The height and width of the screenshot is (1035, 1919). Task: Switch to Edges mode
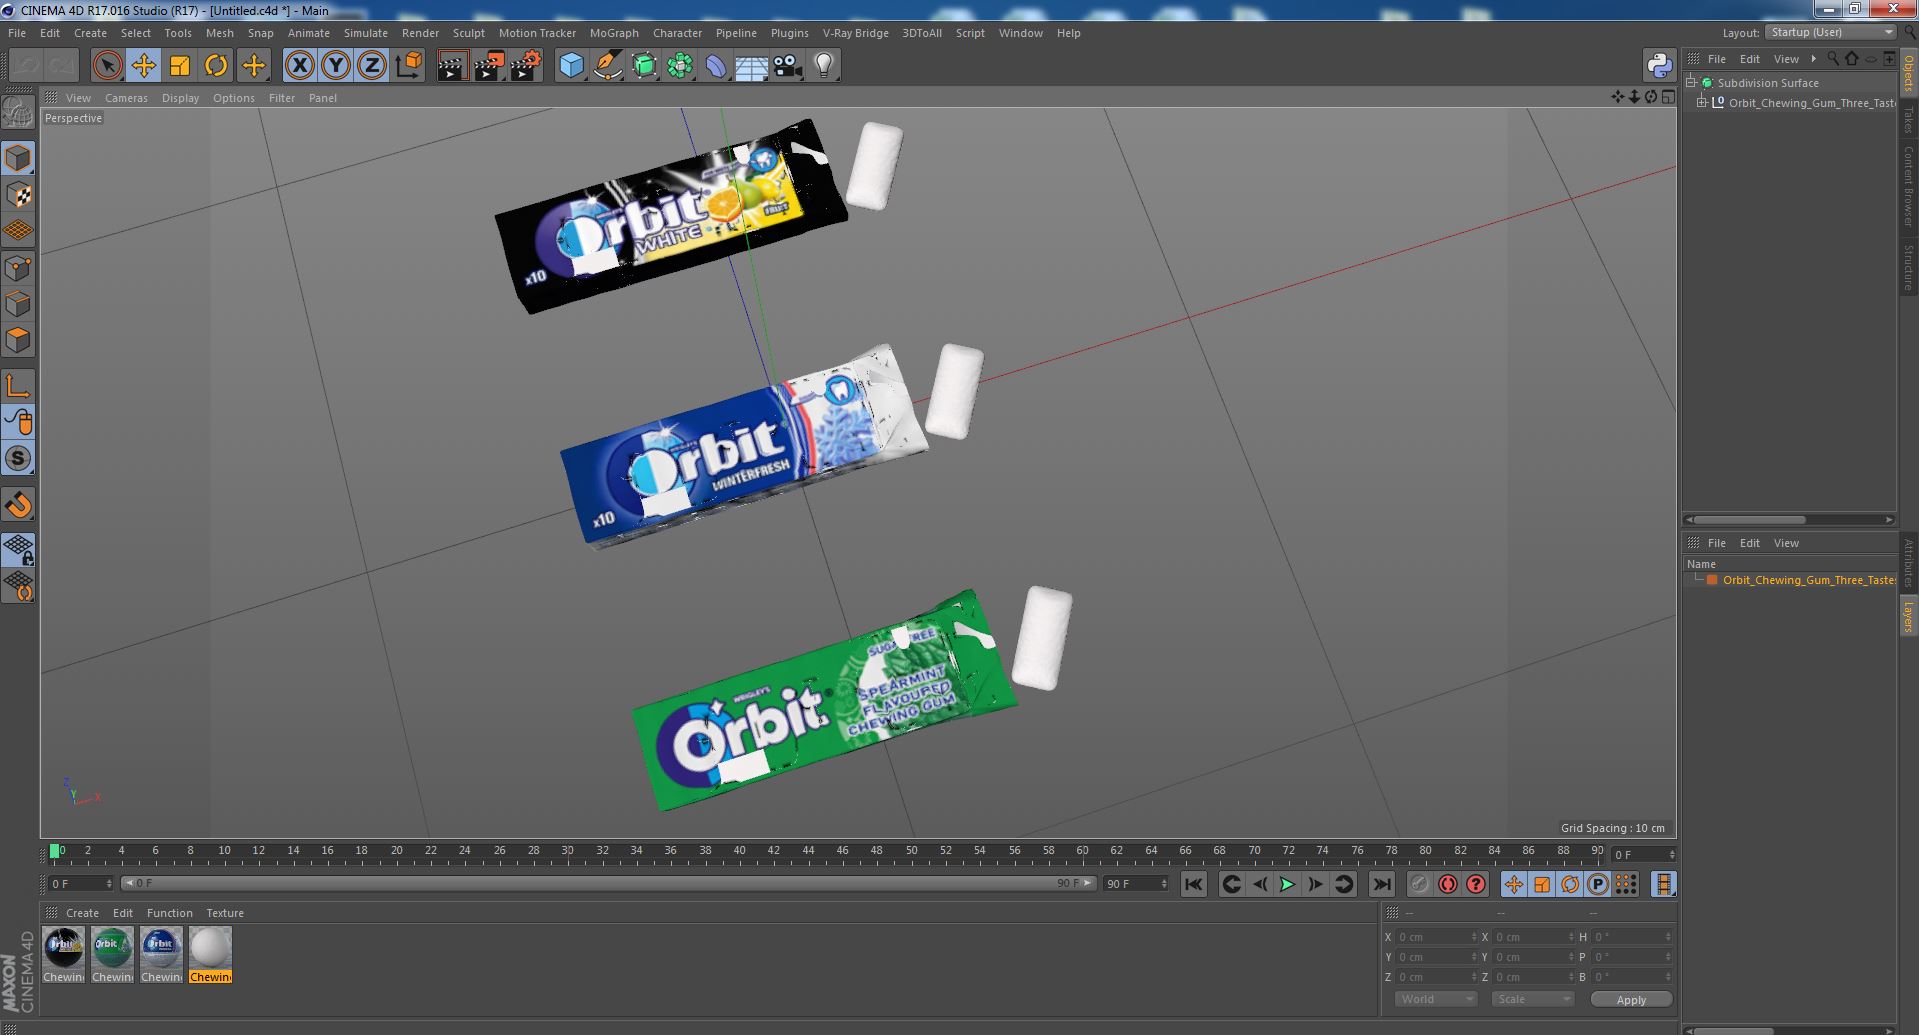click(x=18, y=304)
